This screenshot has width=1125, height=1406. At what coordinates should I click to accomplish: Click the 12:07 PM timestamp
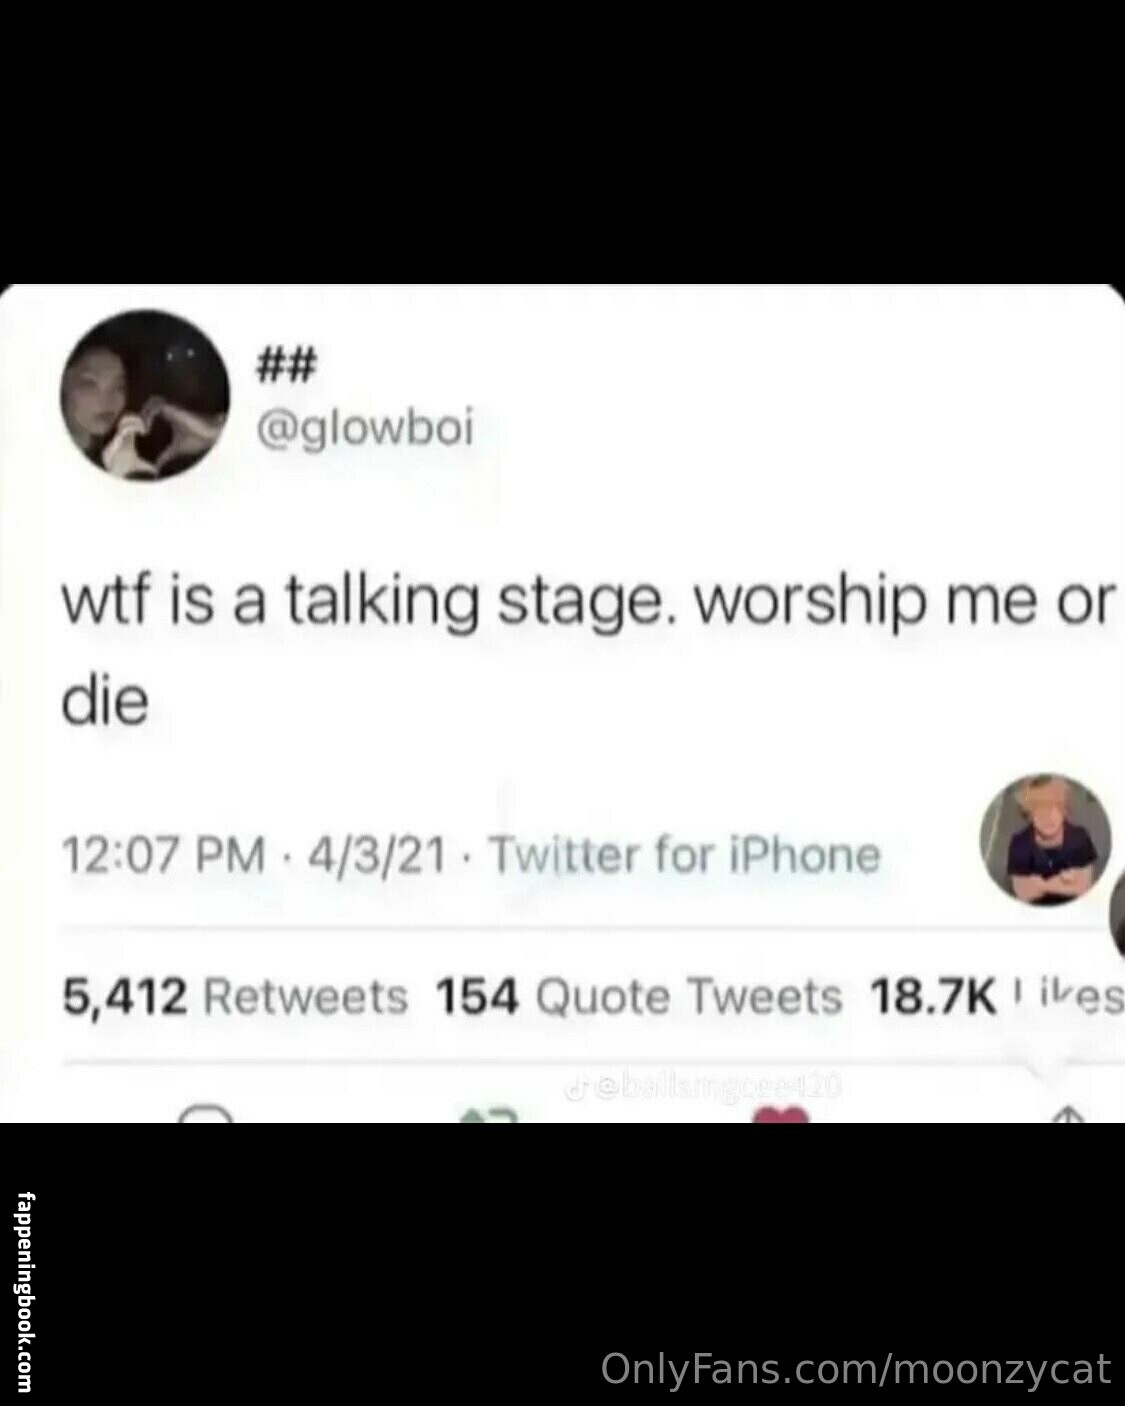(x=165, y=855)
